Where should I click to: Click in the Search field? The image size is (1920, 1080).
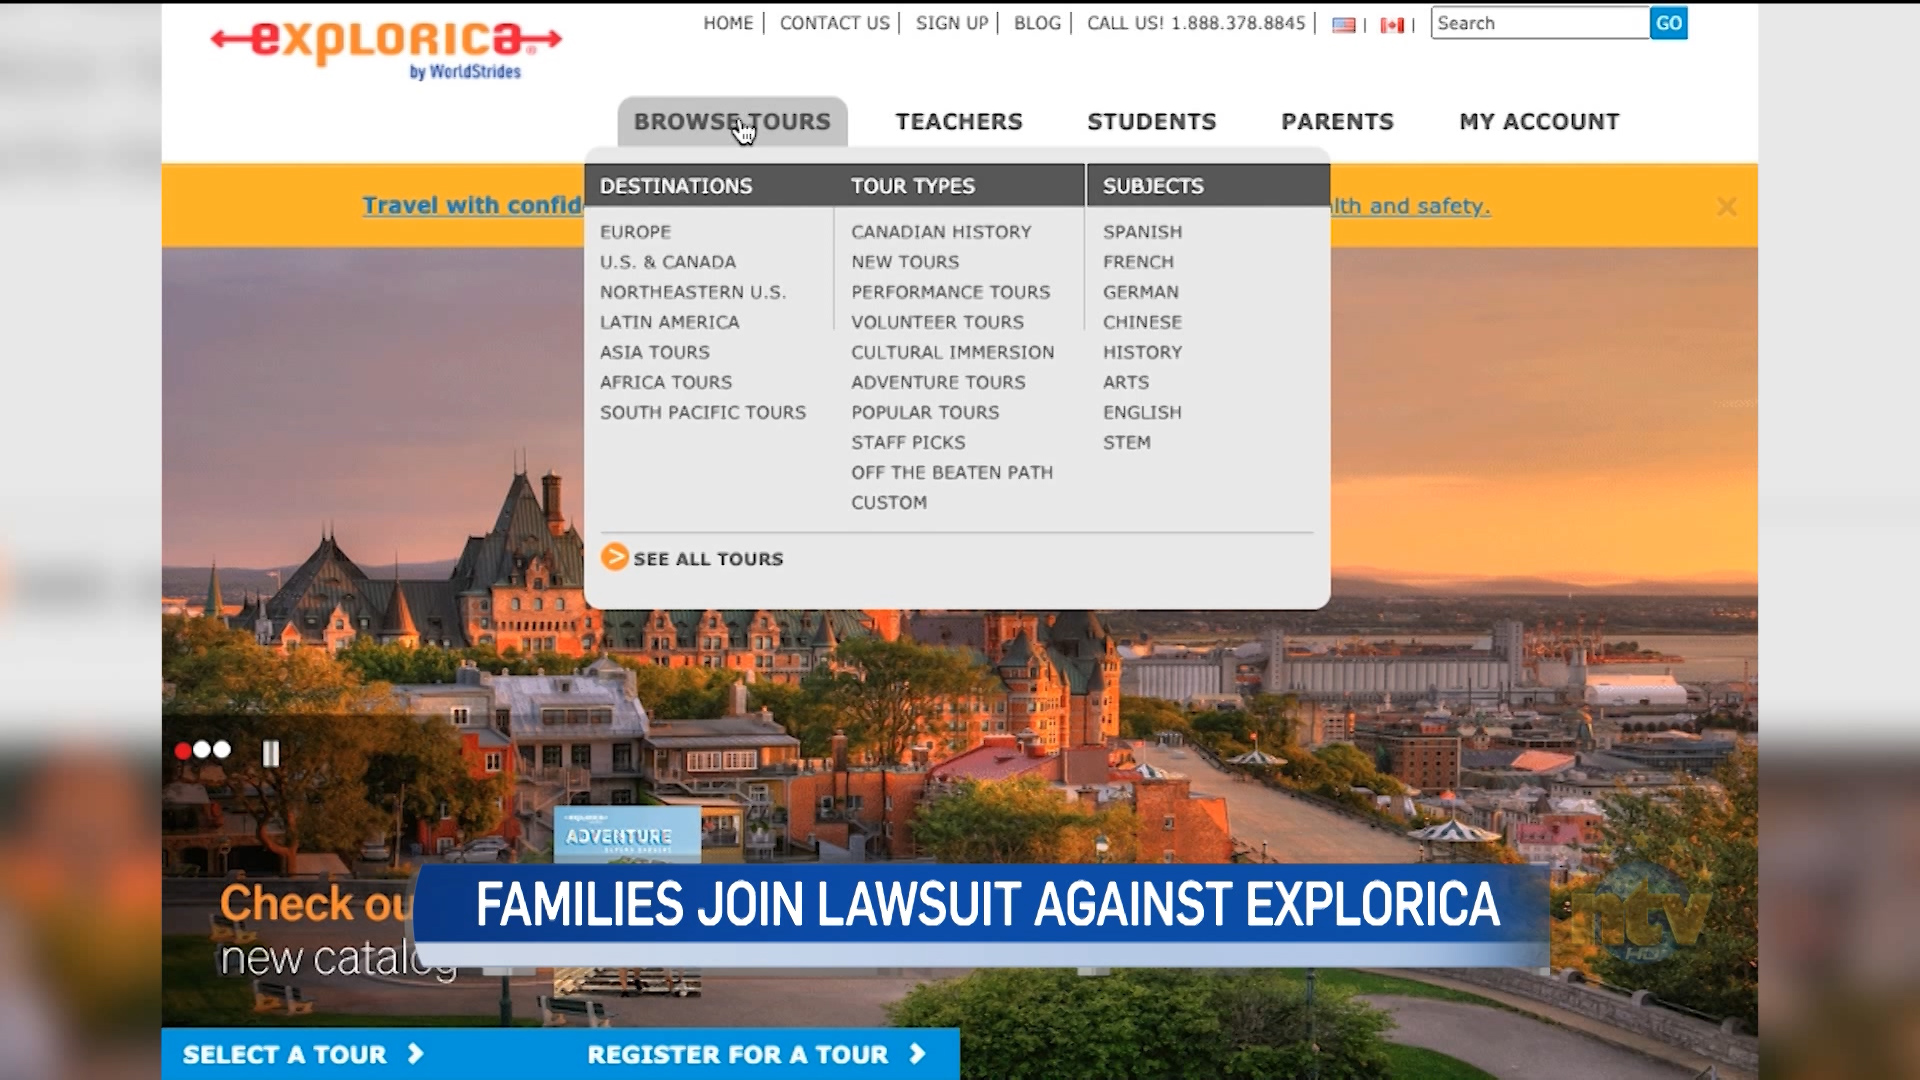(x=1540, y=23)
